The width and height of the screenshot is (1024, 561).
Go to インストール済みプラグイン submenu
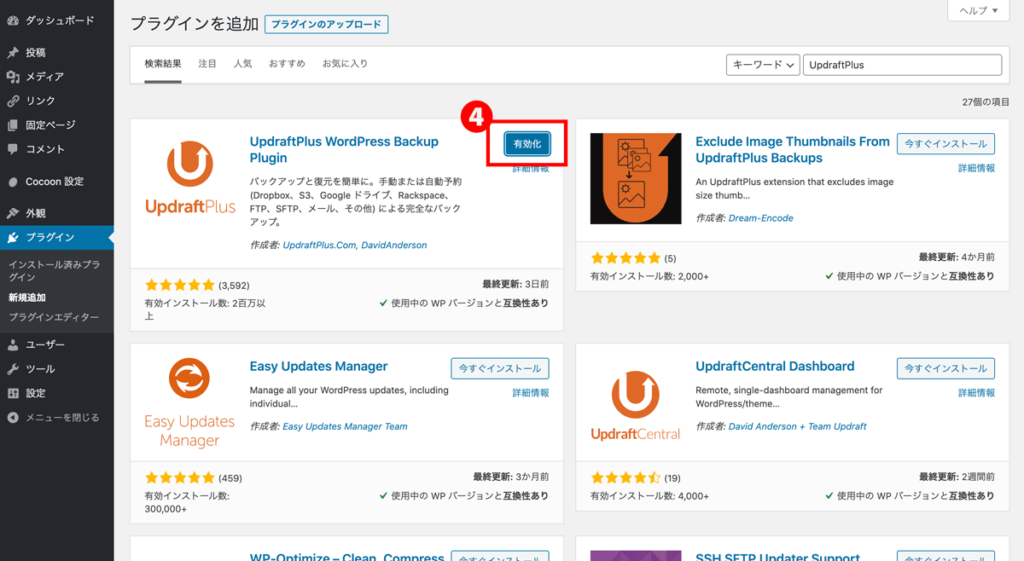point(54,271)
